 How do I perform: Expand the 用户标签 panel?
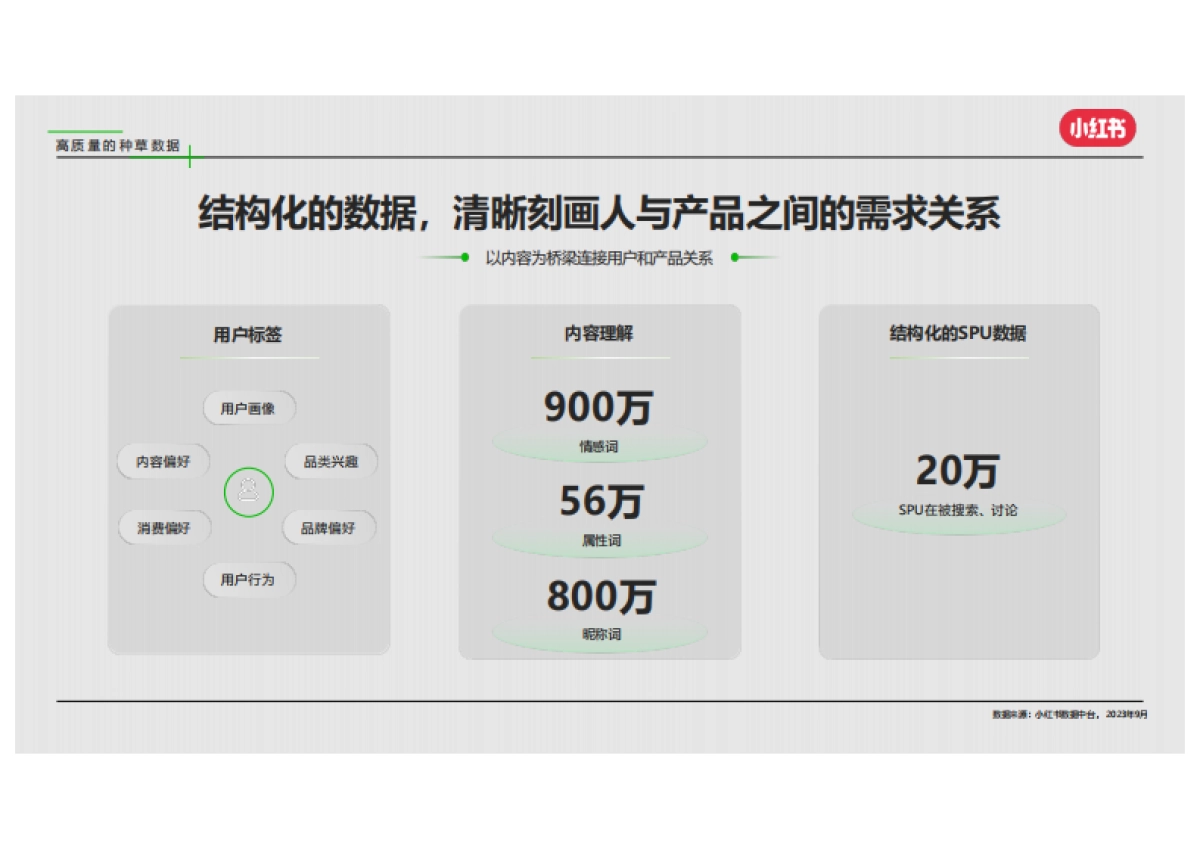(248, 480)
